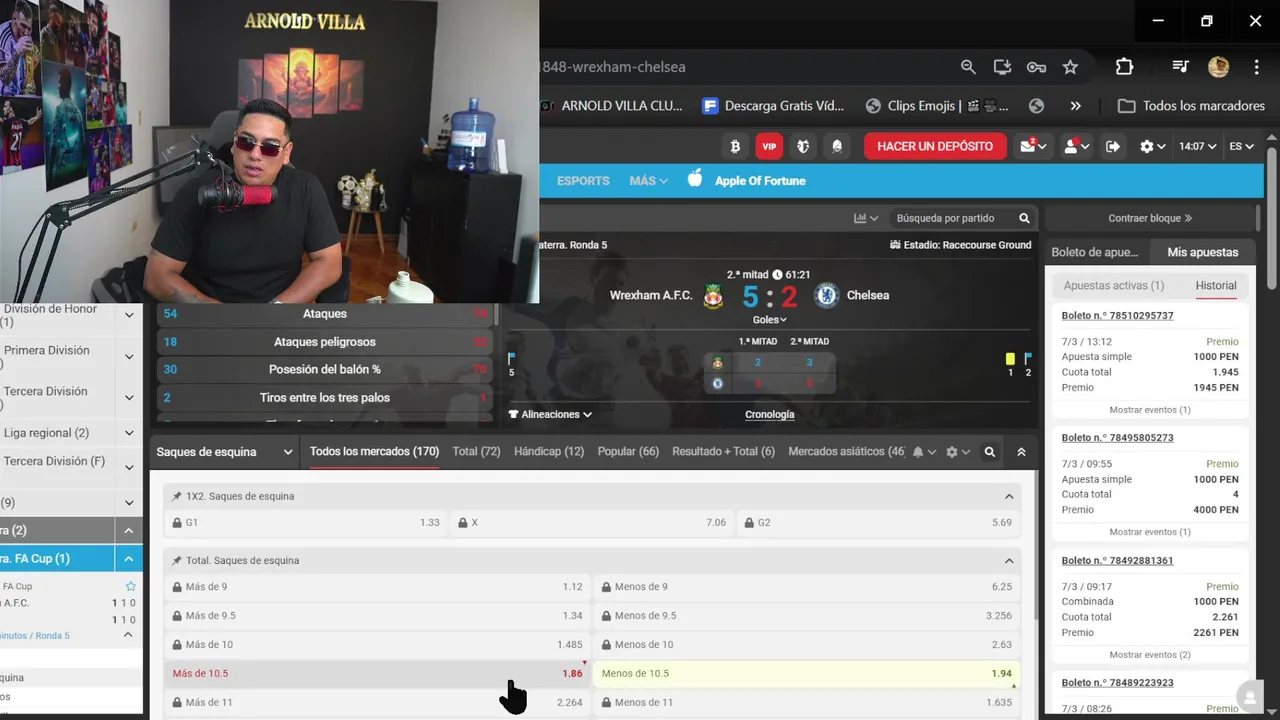Click the markets search magnifier icon
The height and width of the screenshot is (720, 1280).
click(x=989, y=452)
